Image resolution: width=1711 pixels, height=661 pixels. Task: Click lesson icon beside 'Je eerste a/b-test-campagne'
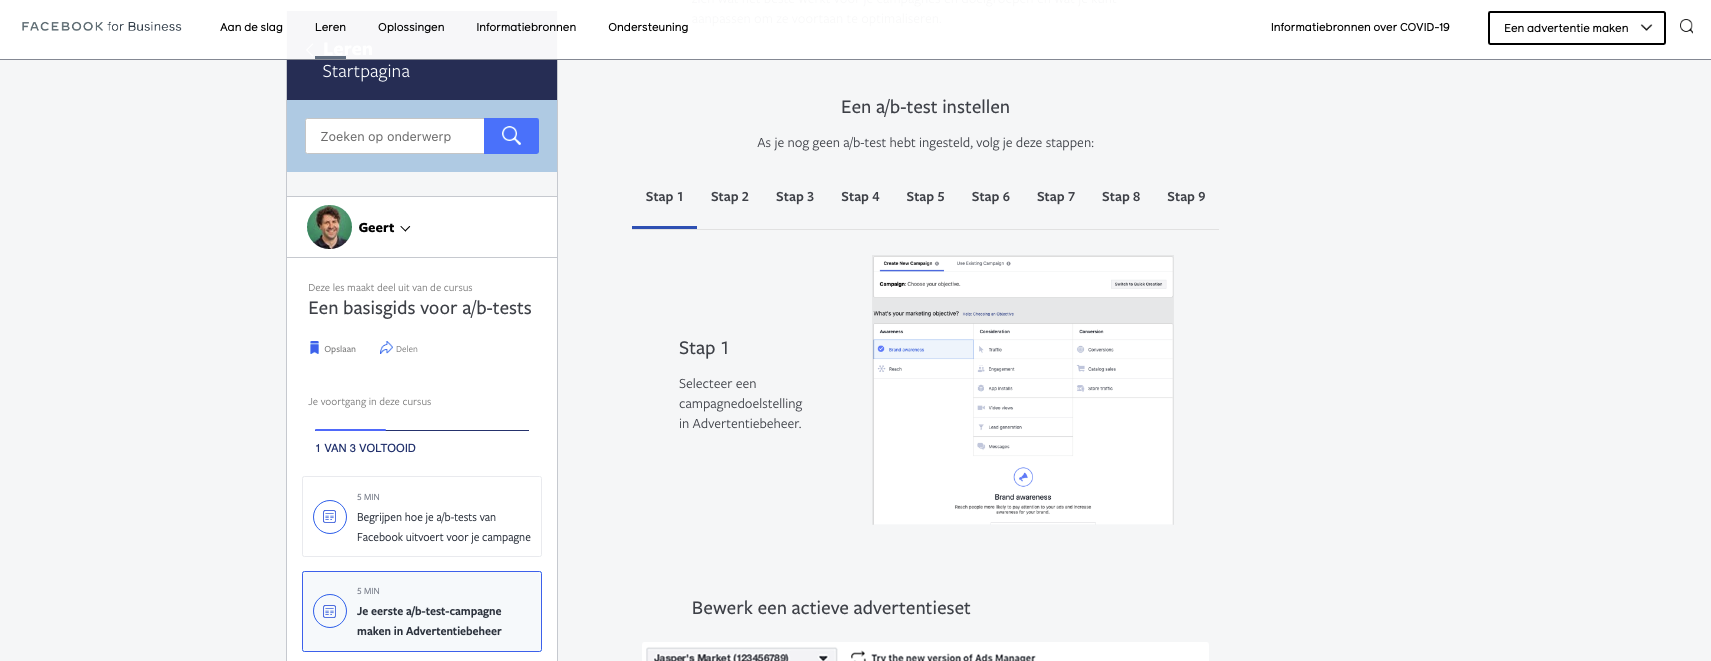(330, 611)
